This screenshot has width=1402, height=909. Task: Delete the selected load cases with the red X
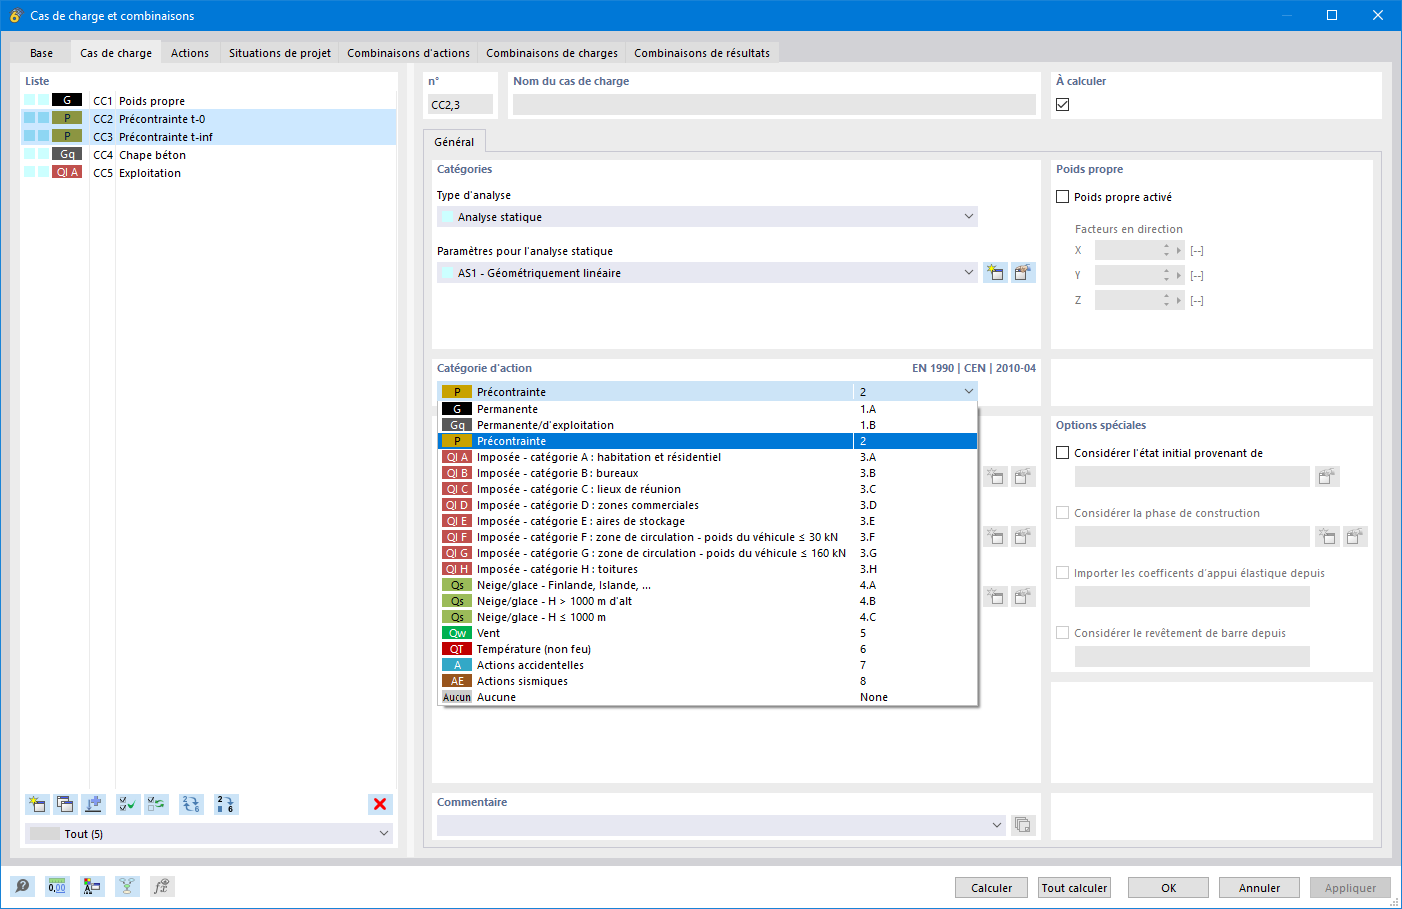(x=380, y=804)
